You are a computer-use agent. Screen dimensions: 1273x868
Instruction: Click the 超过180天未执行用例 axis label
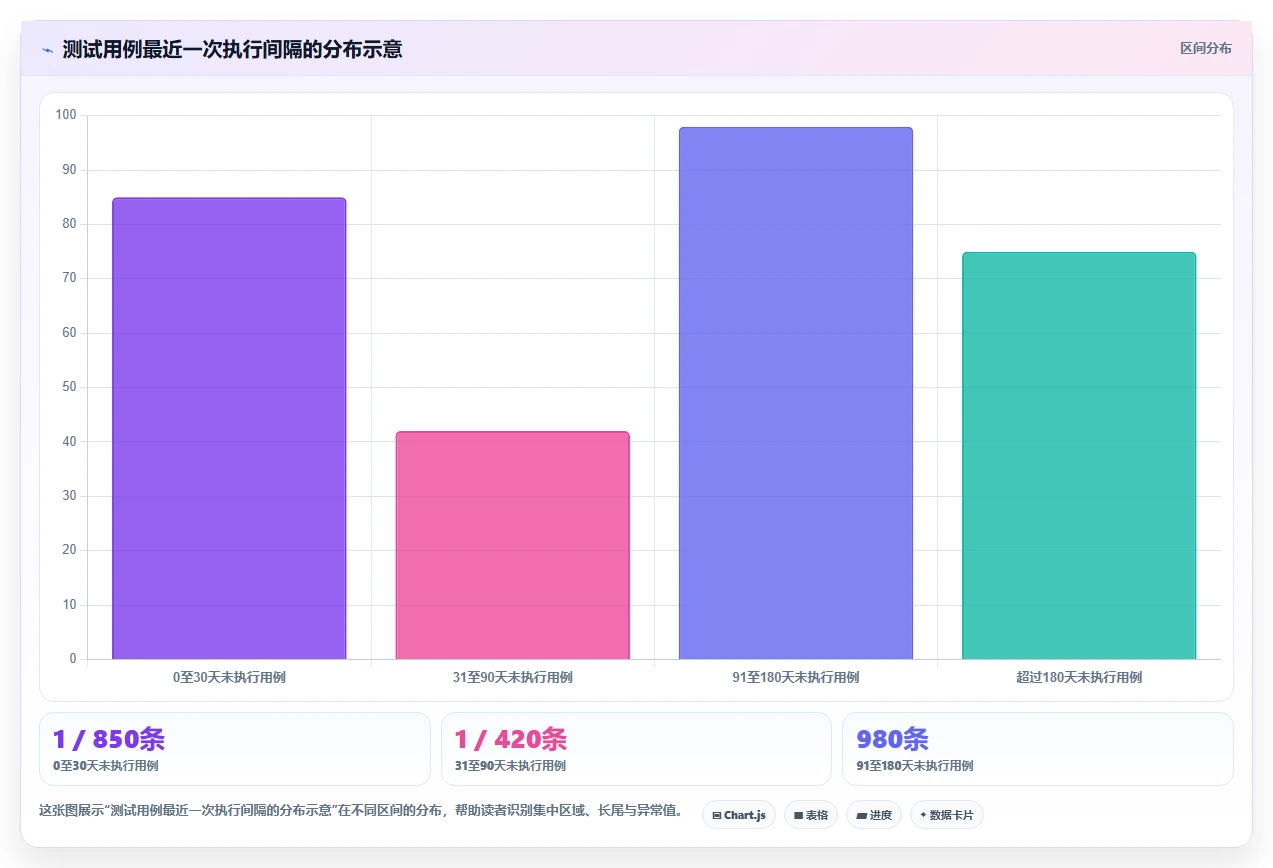coord(1078,677)
